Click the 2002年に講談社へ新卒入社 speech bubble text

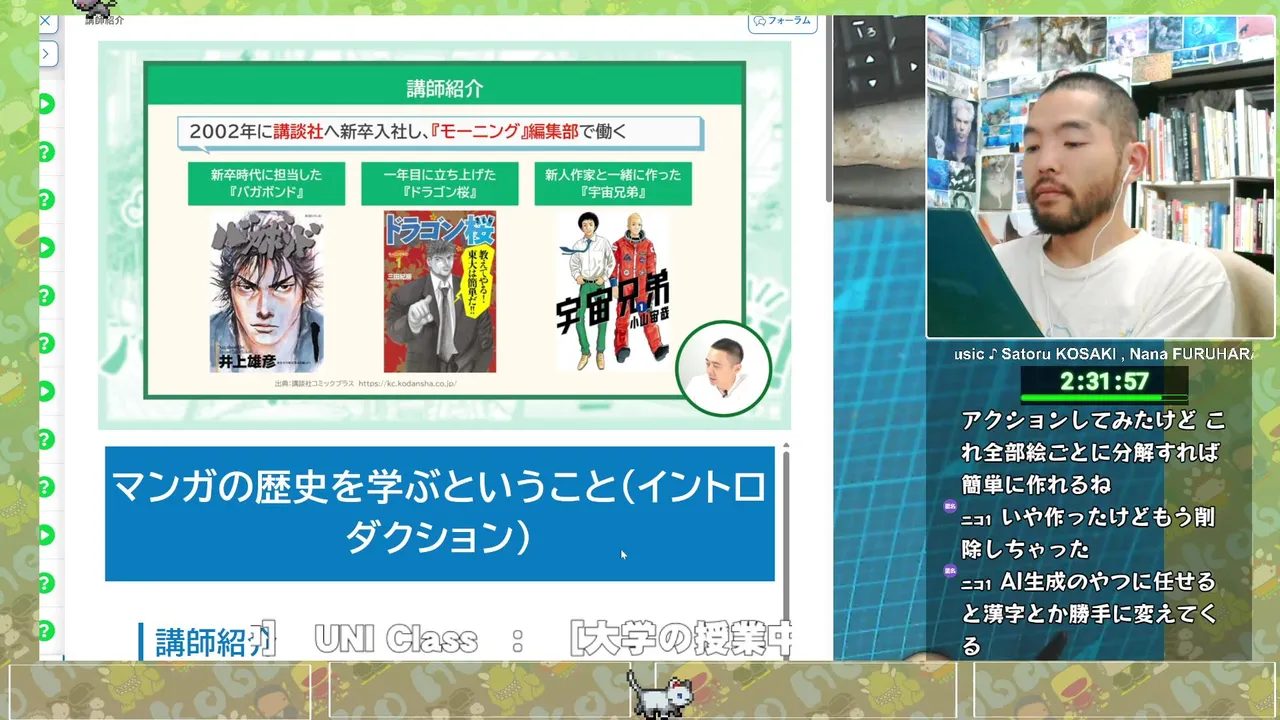439,131
